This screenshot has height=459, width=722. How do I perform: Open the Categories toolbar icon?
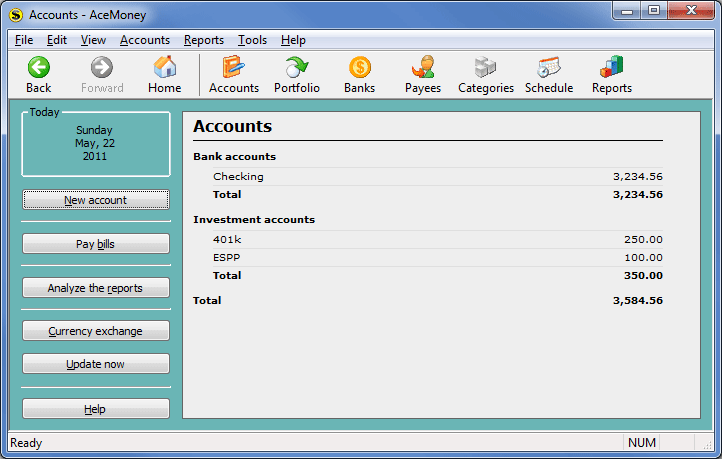pos(485,67)
